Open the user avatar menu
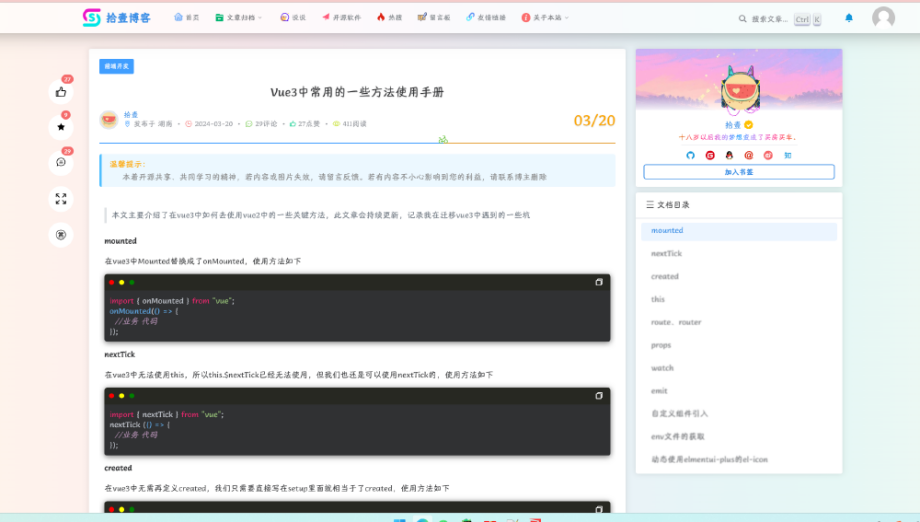Screen dimensions: 920x522 pos(883,18)
